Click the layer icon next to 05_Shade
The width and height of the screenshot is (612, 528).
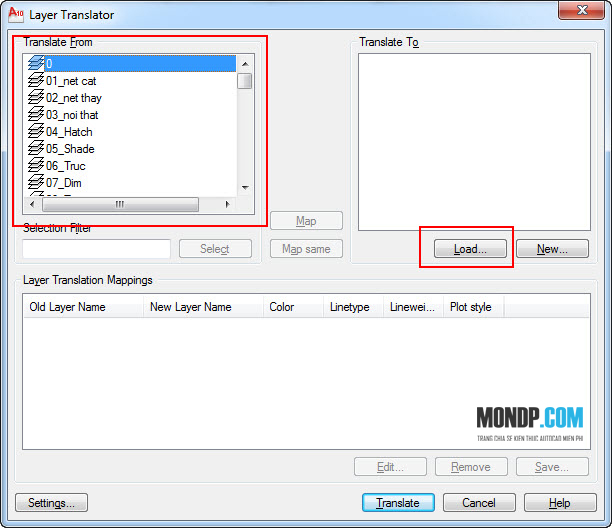[36, 148]
